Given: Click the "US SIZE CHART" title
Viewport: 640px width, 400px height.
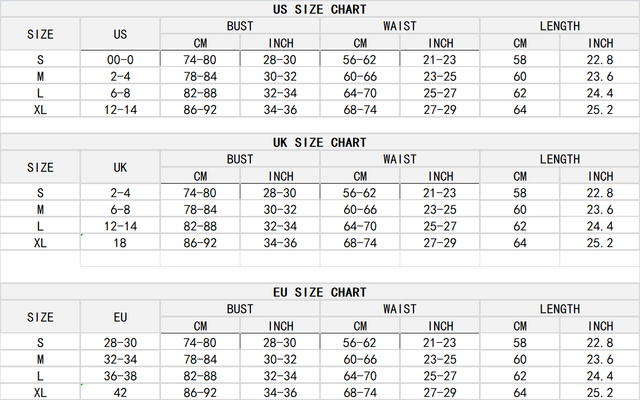Looking at the screenshot, I should (x=320, y=9).
